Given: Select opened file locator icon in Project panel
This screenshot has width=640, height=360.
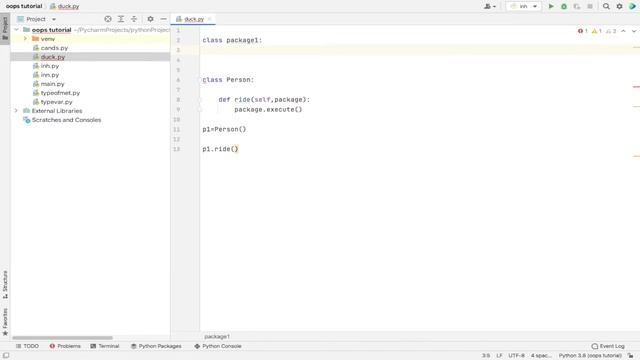Looking at the screenshot, I should click(x=108, y=19).
